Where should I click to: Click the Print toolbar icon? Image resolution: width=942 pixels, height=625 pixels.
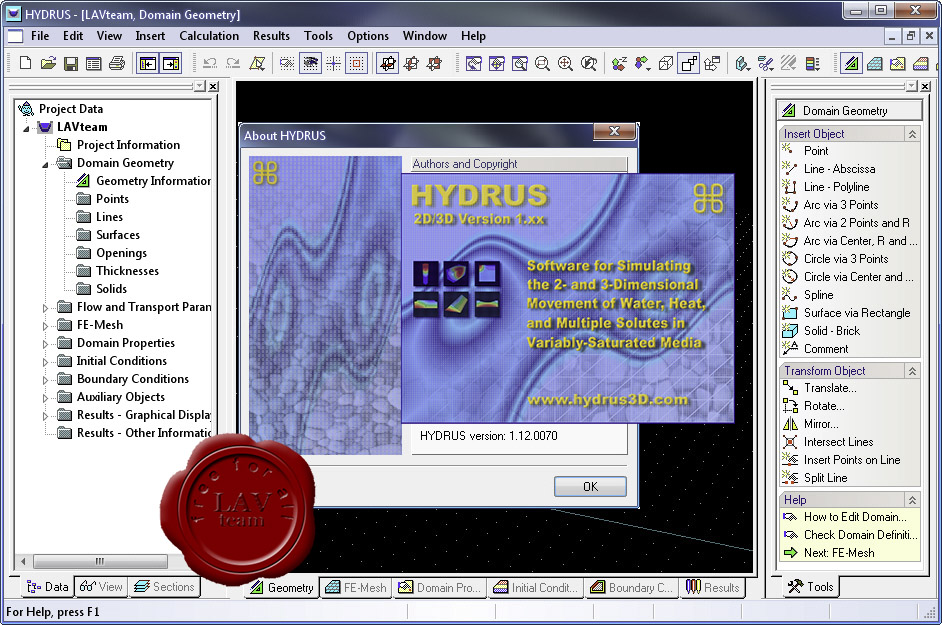[117, 63]
